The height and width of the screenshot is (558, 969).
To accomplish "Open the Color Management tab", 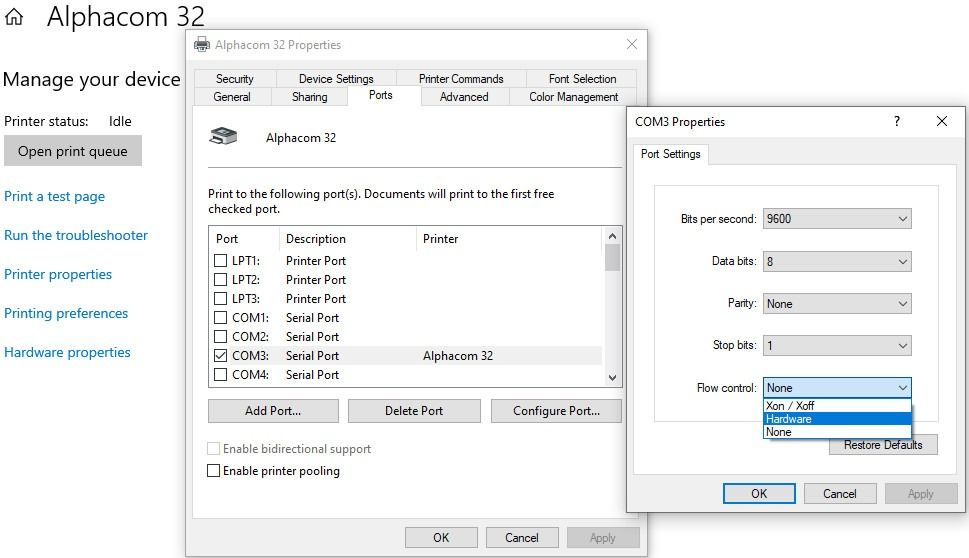I will click(573, 96).
